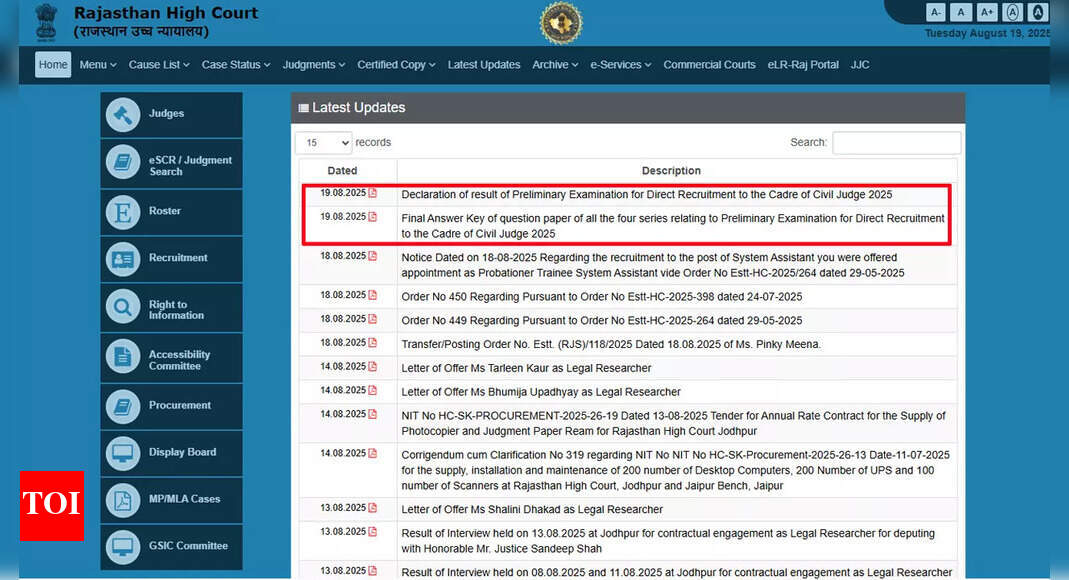Open the JJC menu item

(x=860, y=65)
